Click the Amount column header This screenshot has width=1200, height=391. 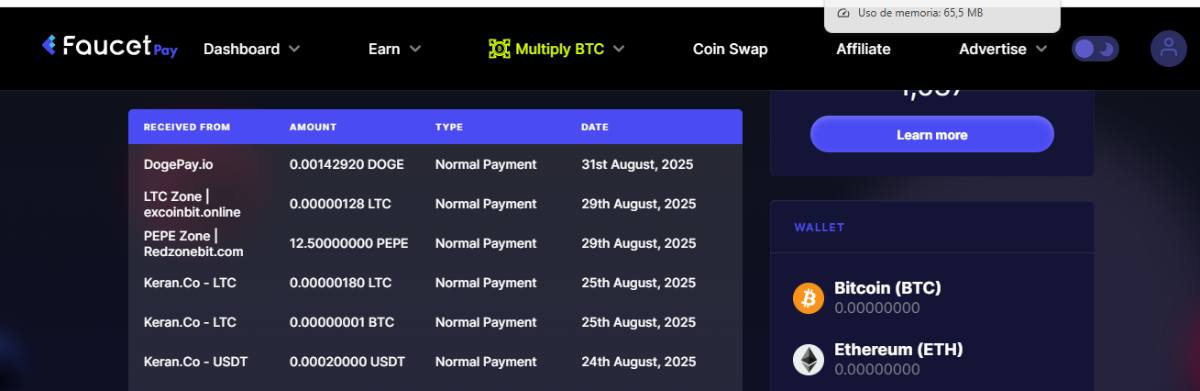point(313,127)
